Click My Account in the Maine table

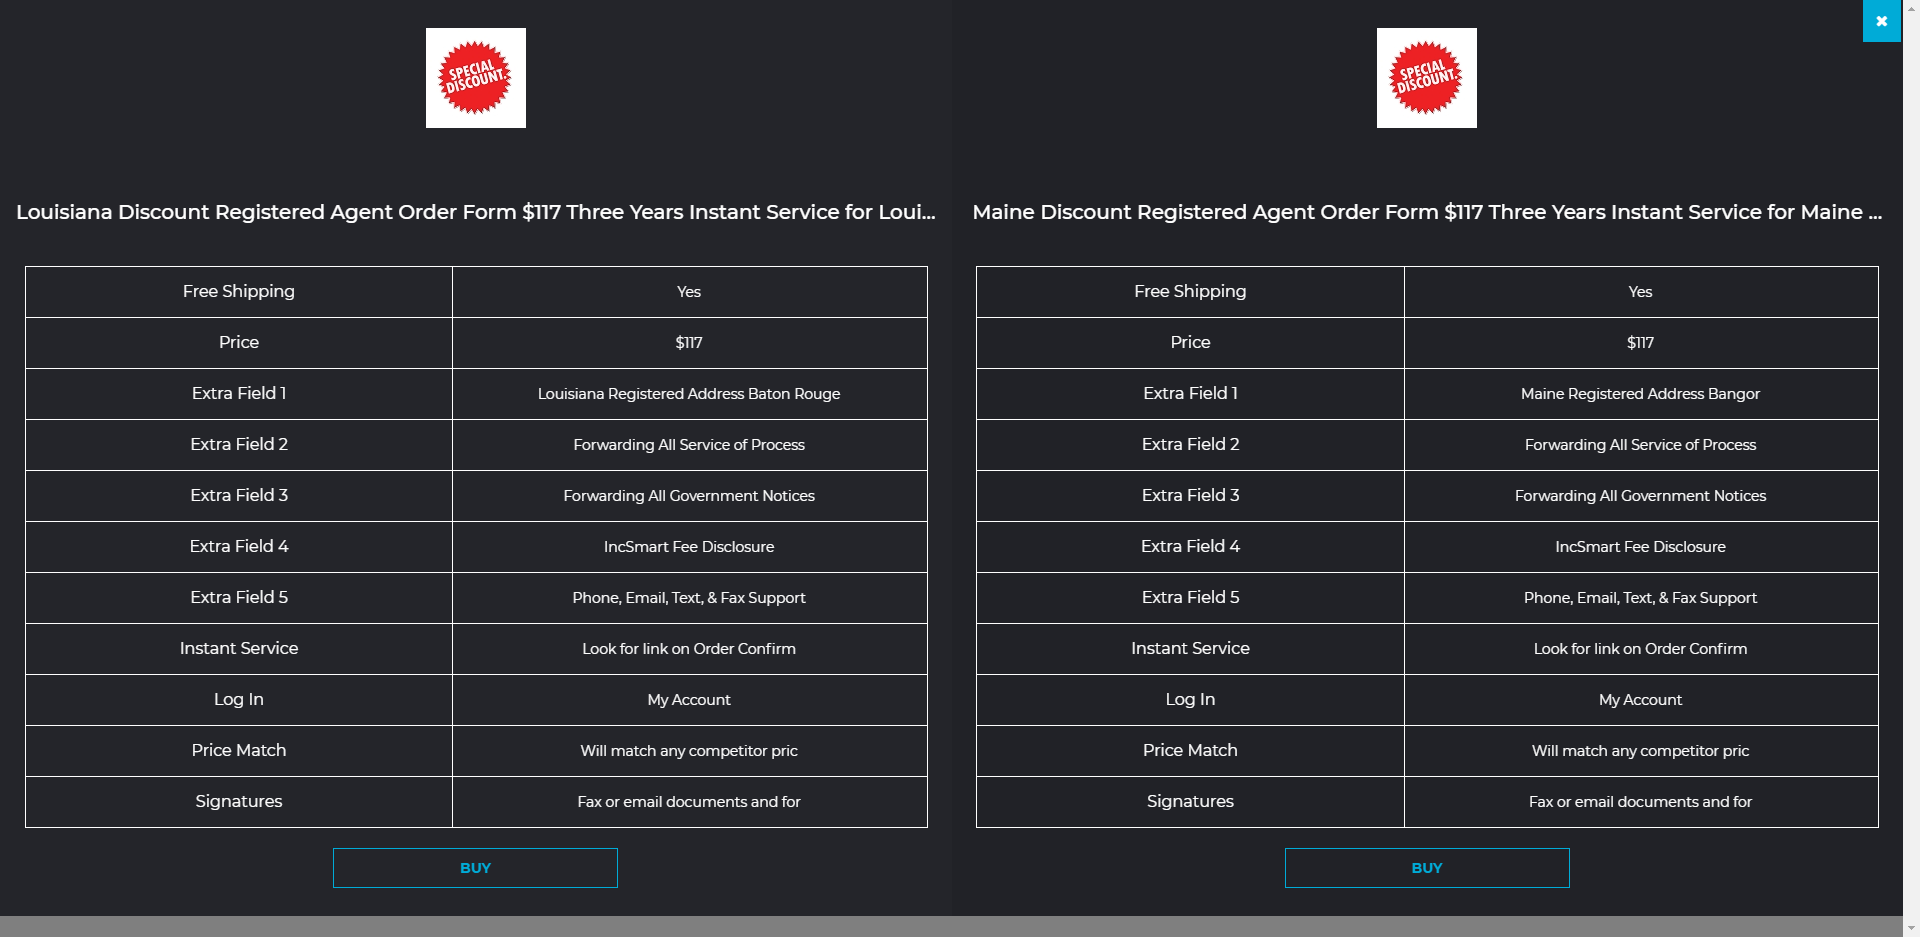(x=1640, y=700)
